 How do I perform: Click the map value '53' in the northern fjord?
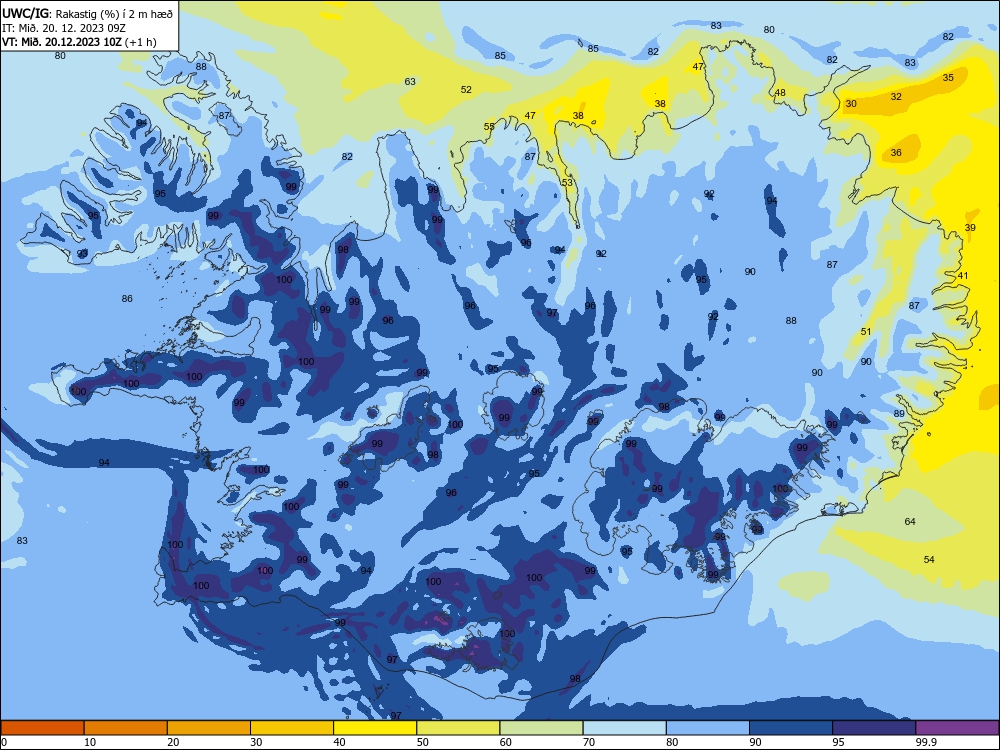tap(567, 183)
